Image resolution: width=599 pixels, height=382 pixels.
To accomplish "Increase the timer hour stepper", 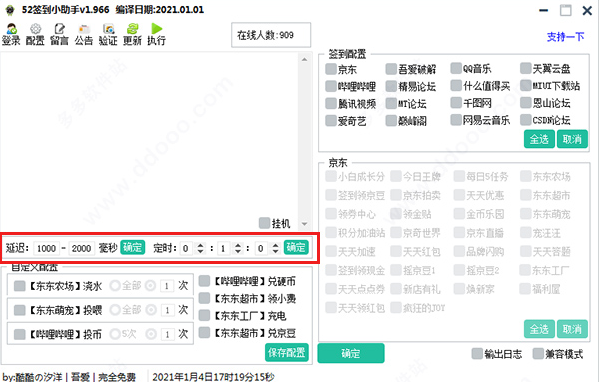I will 200,245.
